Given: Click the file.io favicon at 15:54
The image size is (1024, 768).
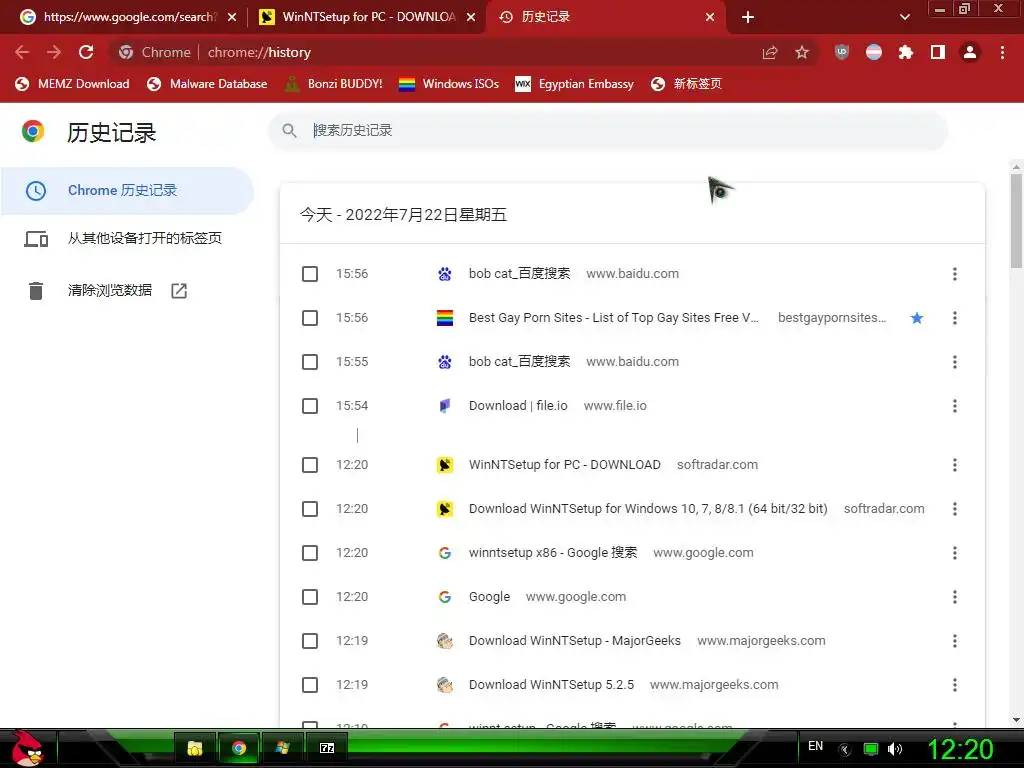Looking at the screenshot, I should coord(445,406).
